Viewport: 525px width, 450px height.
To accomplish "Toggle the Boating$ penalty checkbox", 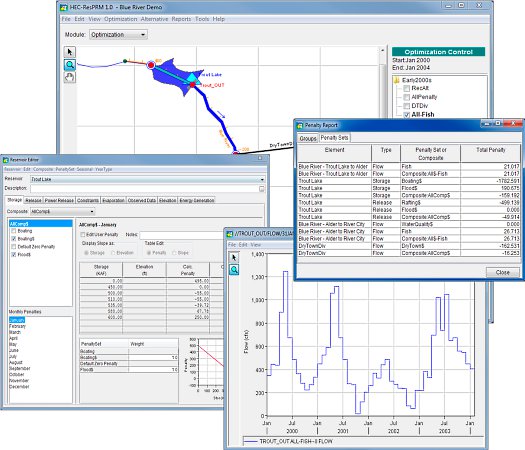I will pos(14,239).
